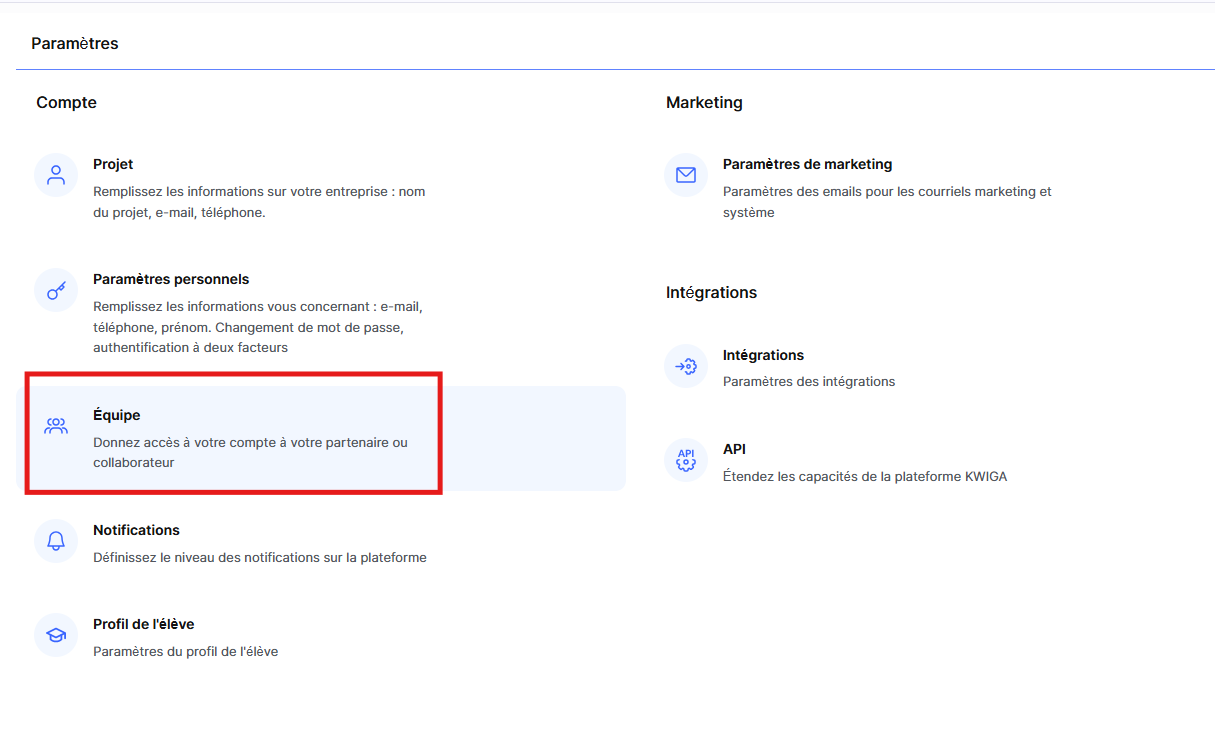Screen dimensions: 1215x747
Task: Open Profil de l'élève title
Action: (143, 624)
